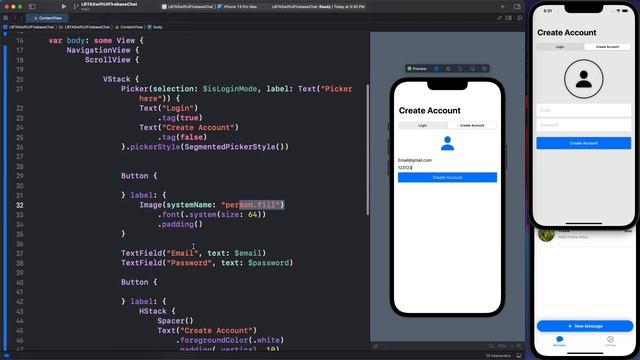Open the folder breadcrumb LBTASwiftUIFirebaseChat
This screenshot has width=640, height=360.
[84, 27]
